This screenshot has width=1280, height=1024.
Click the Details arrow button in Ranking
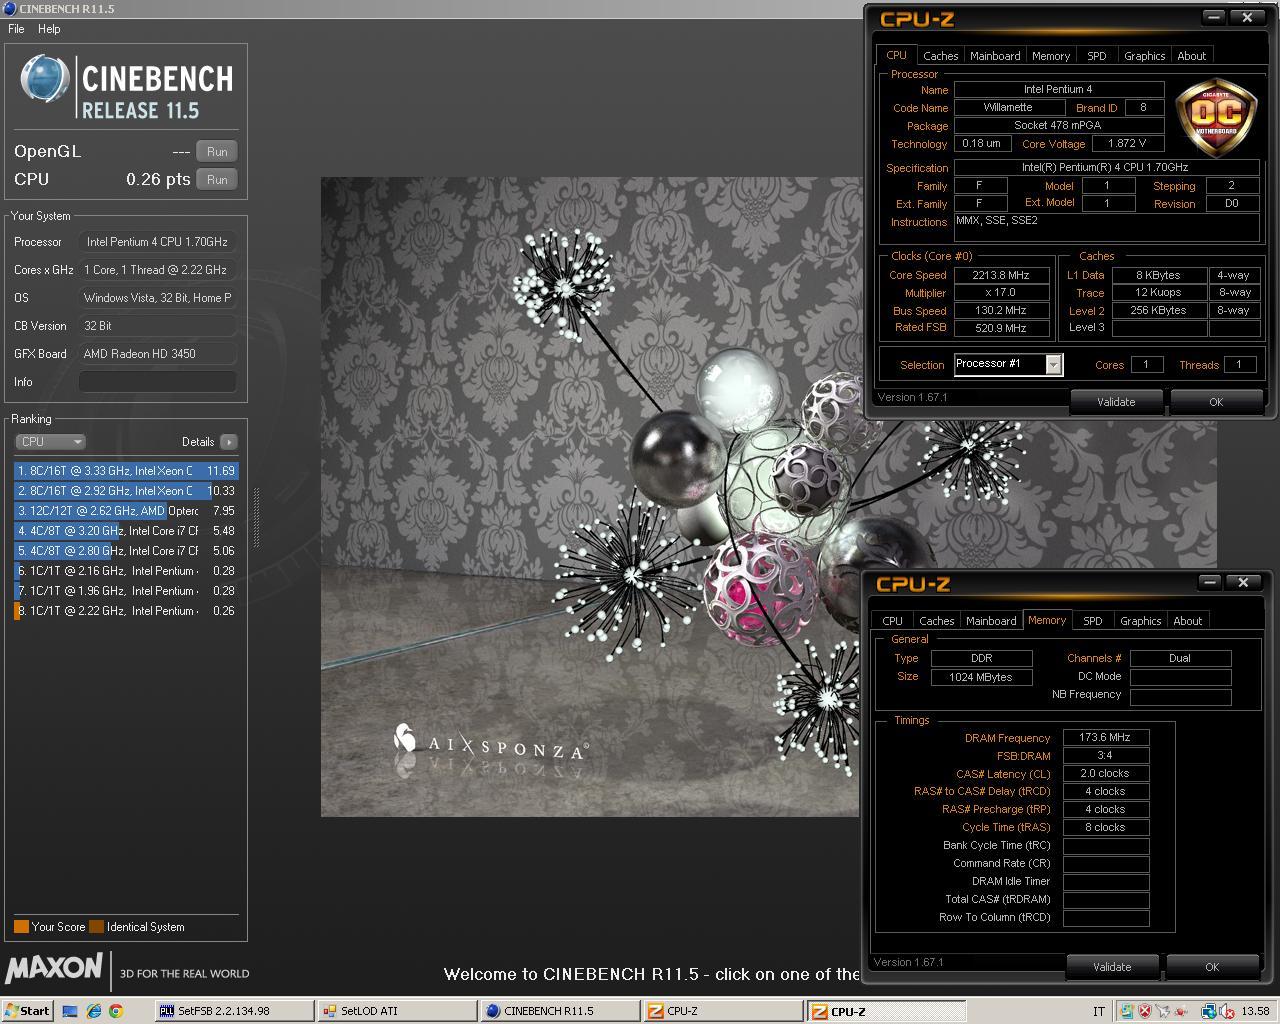click(x=229, y=442)
